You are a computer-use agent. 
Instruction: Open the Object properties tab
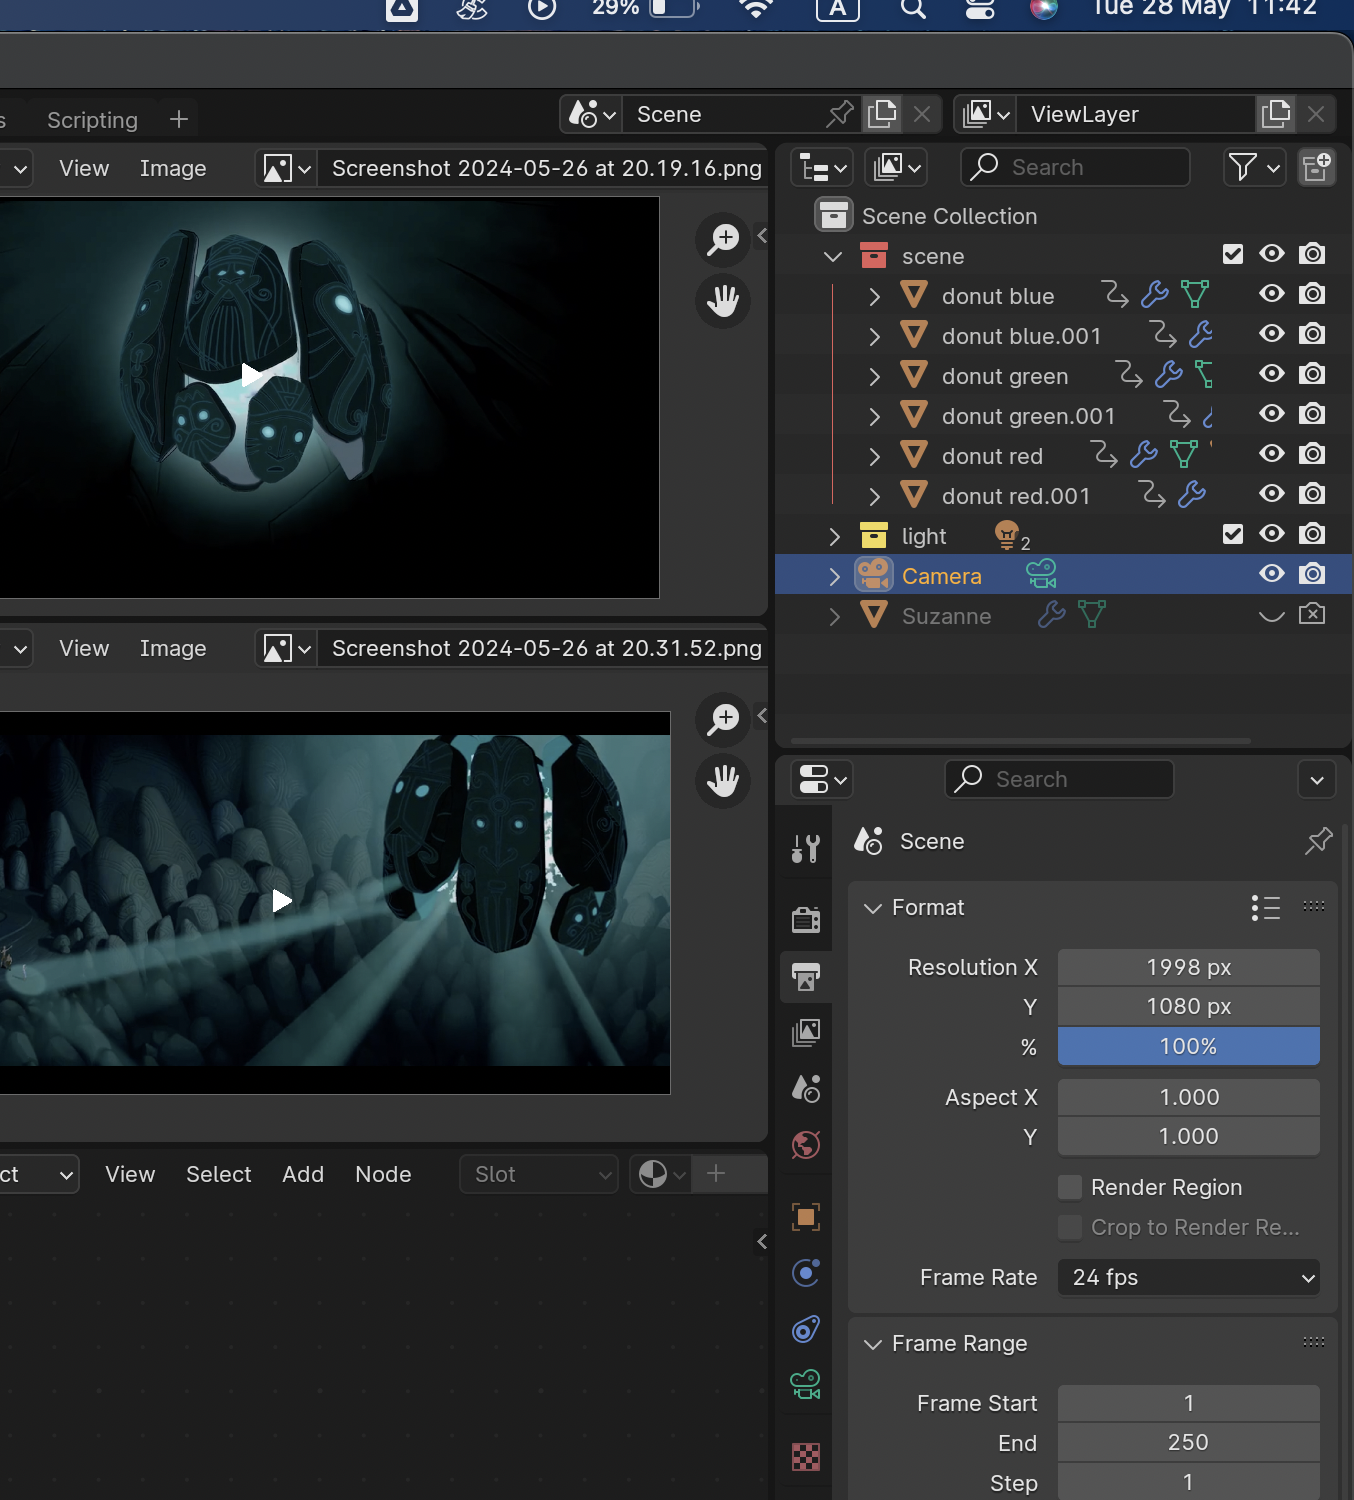(806, 1217)
